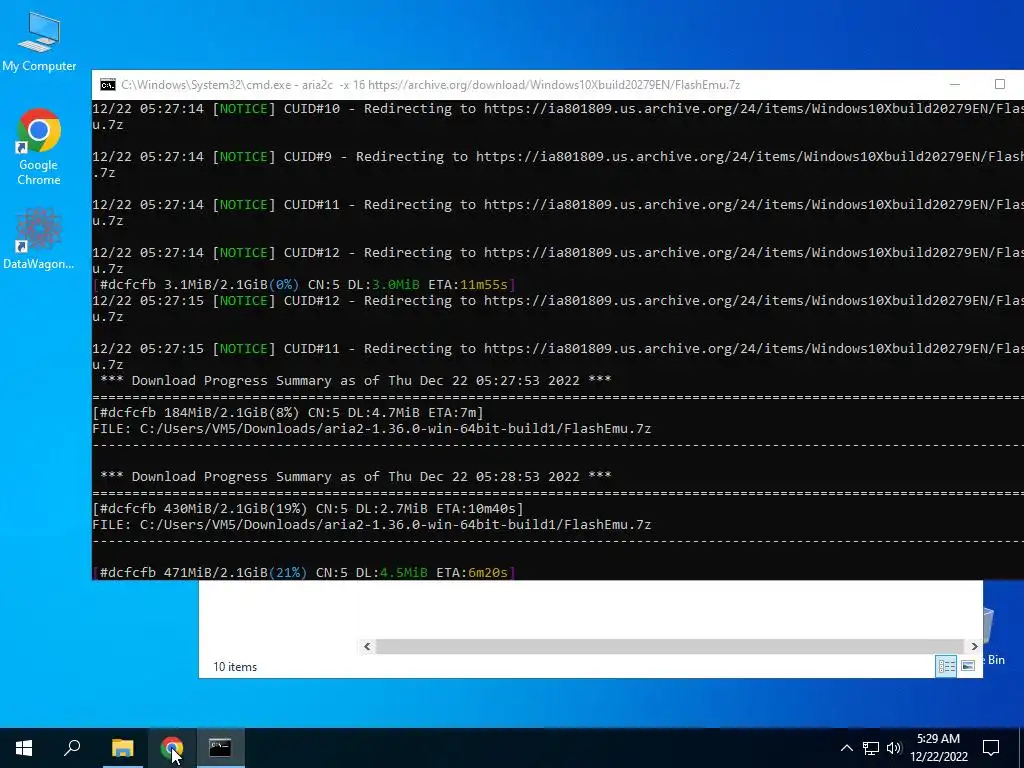The image size is (1024, 768).
Task: Open the network status tray icon
Action: tap(871, 748)
